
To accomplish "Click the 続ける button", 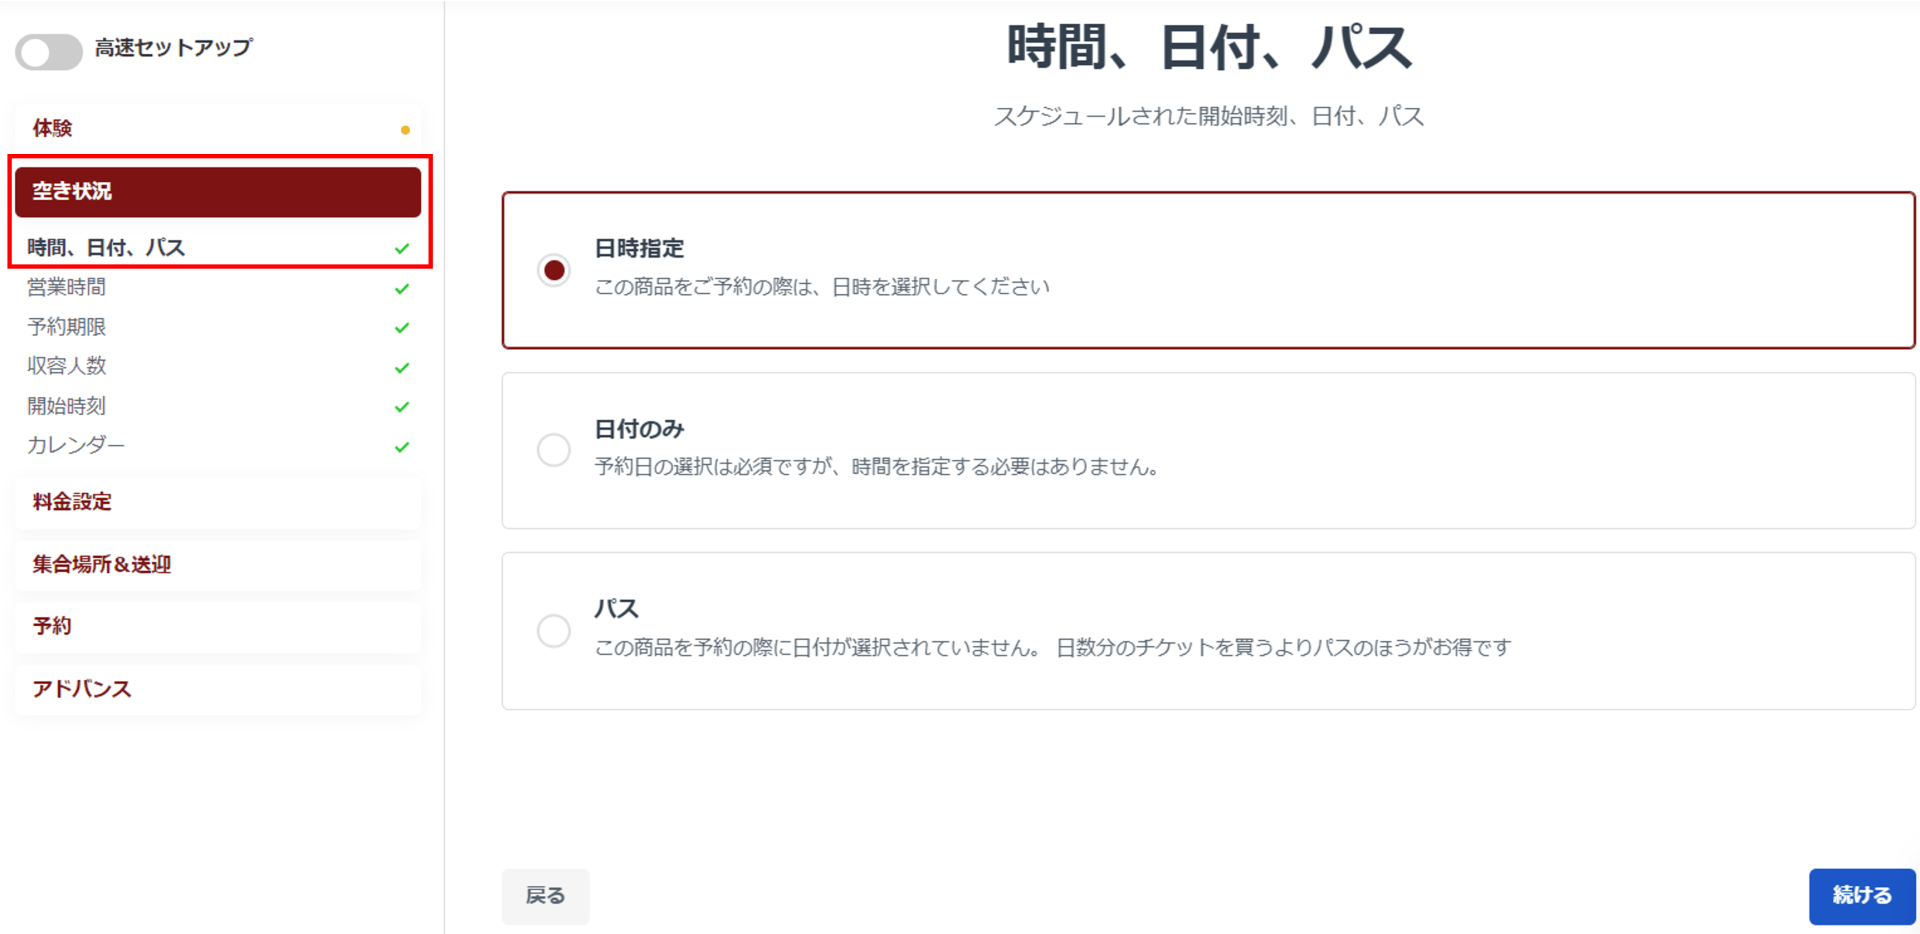I will (1861, 896).
